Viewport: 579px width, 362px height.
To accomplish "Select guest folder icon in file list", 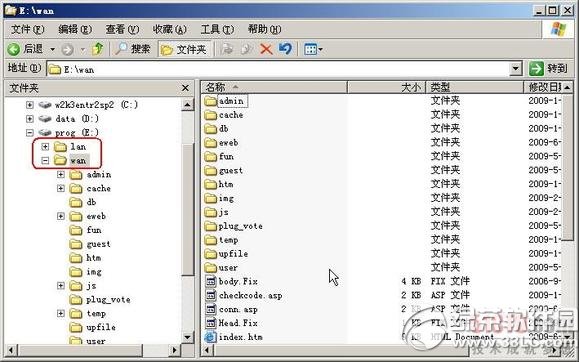I will click(210, 170).
